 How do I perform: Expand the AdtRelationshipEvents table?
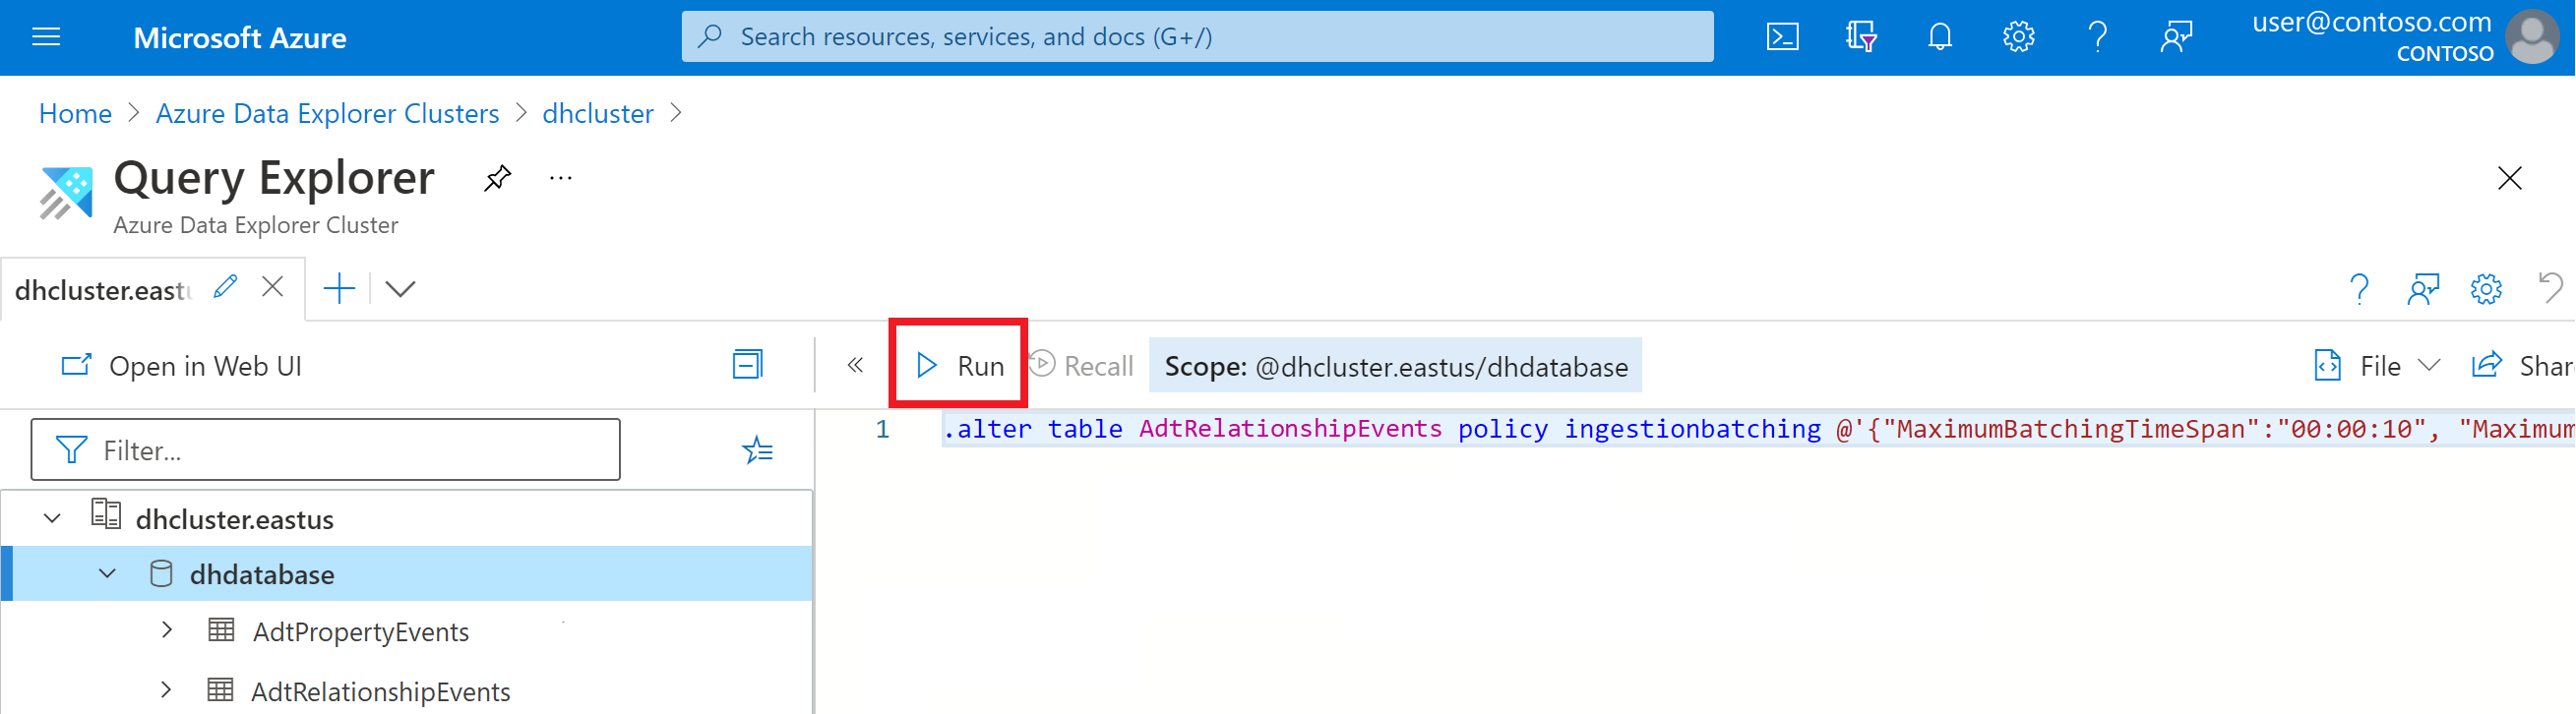point(166,690)
